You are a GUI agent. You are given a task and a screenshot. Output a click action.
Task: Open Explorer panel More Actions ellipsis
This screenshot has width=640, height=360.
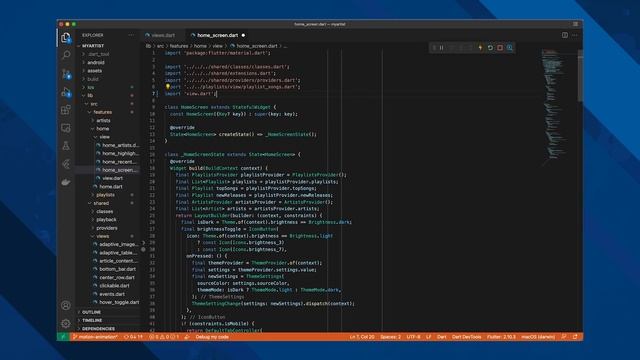click(131, 35)
